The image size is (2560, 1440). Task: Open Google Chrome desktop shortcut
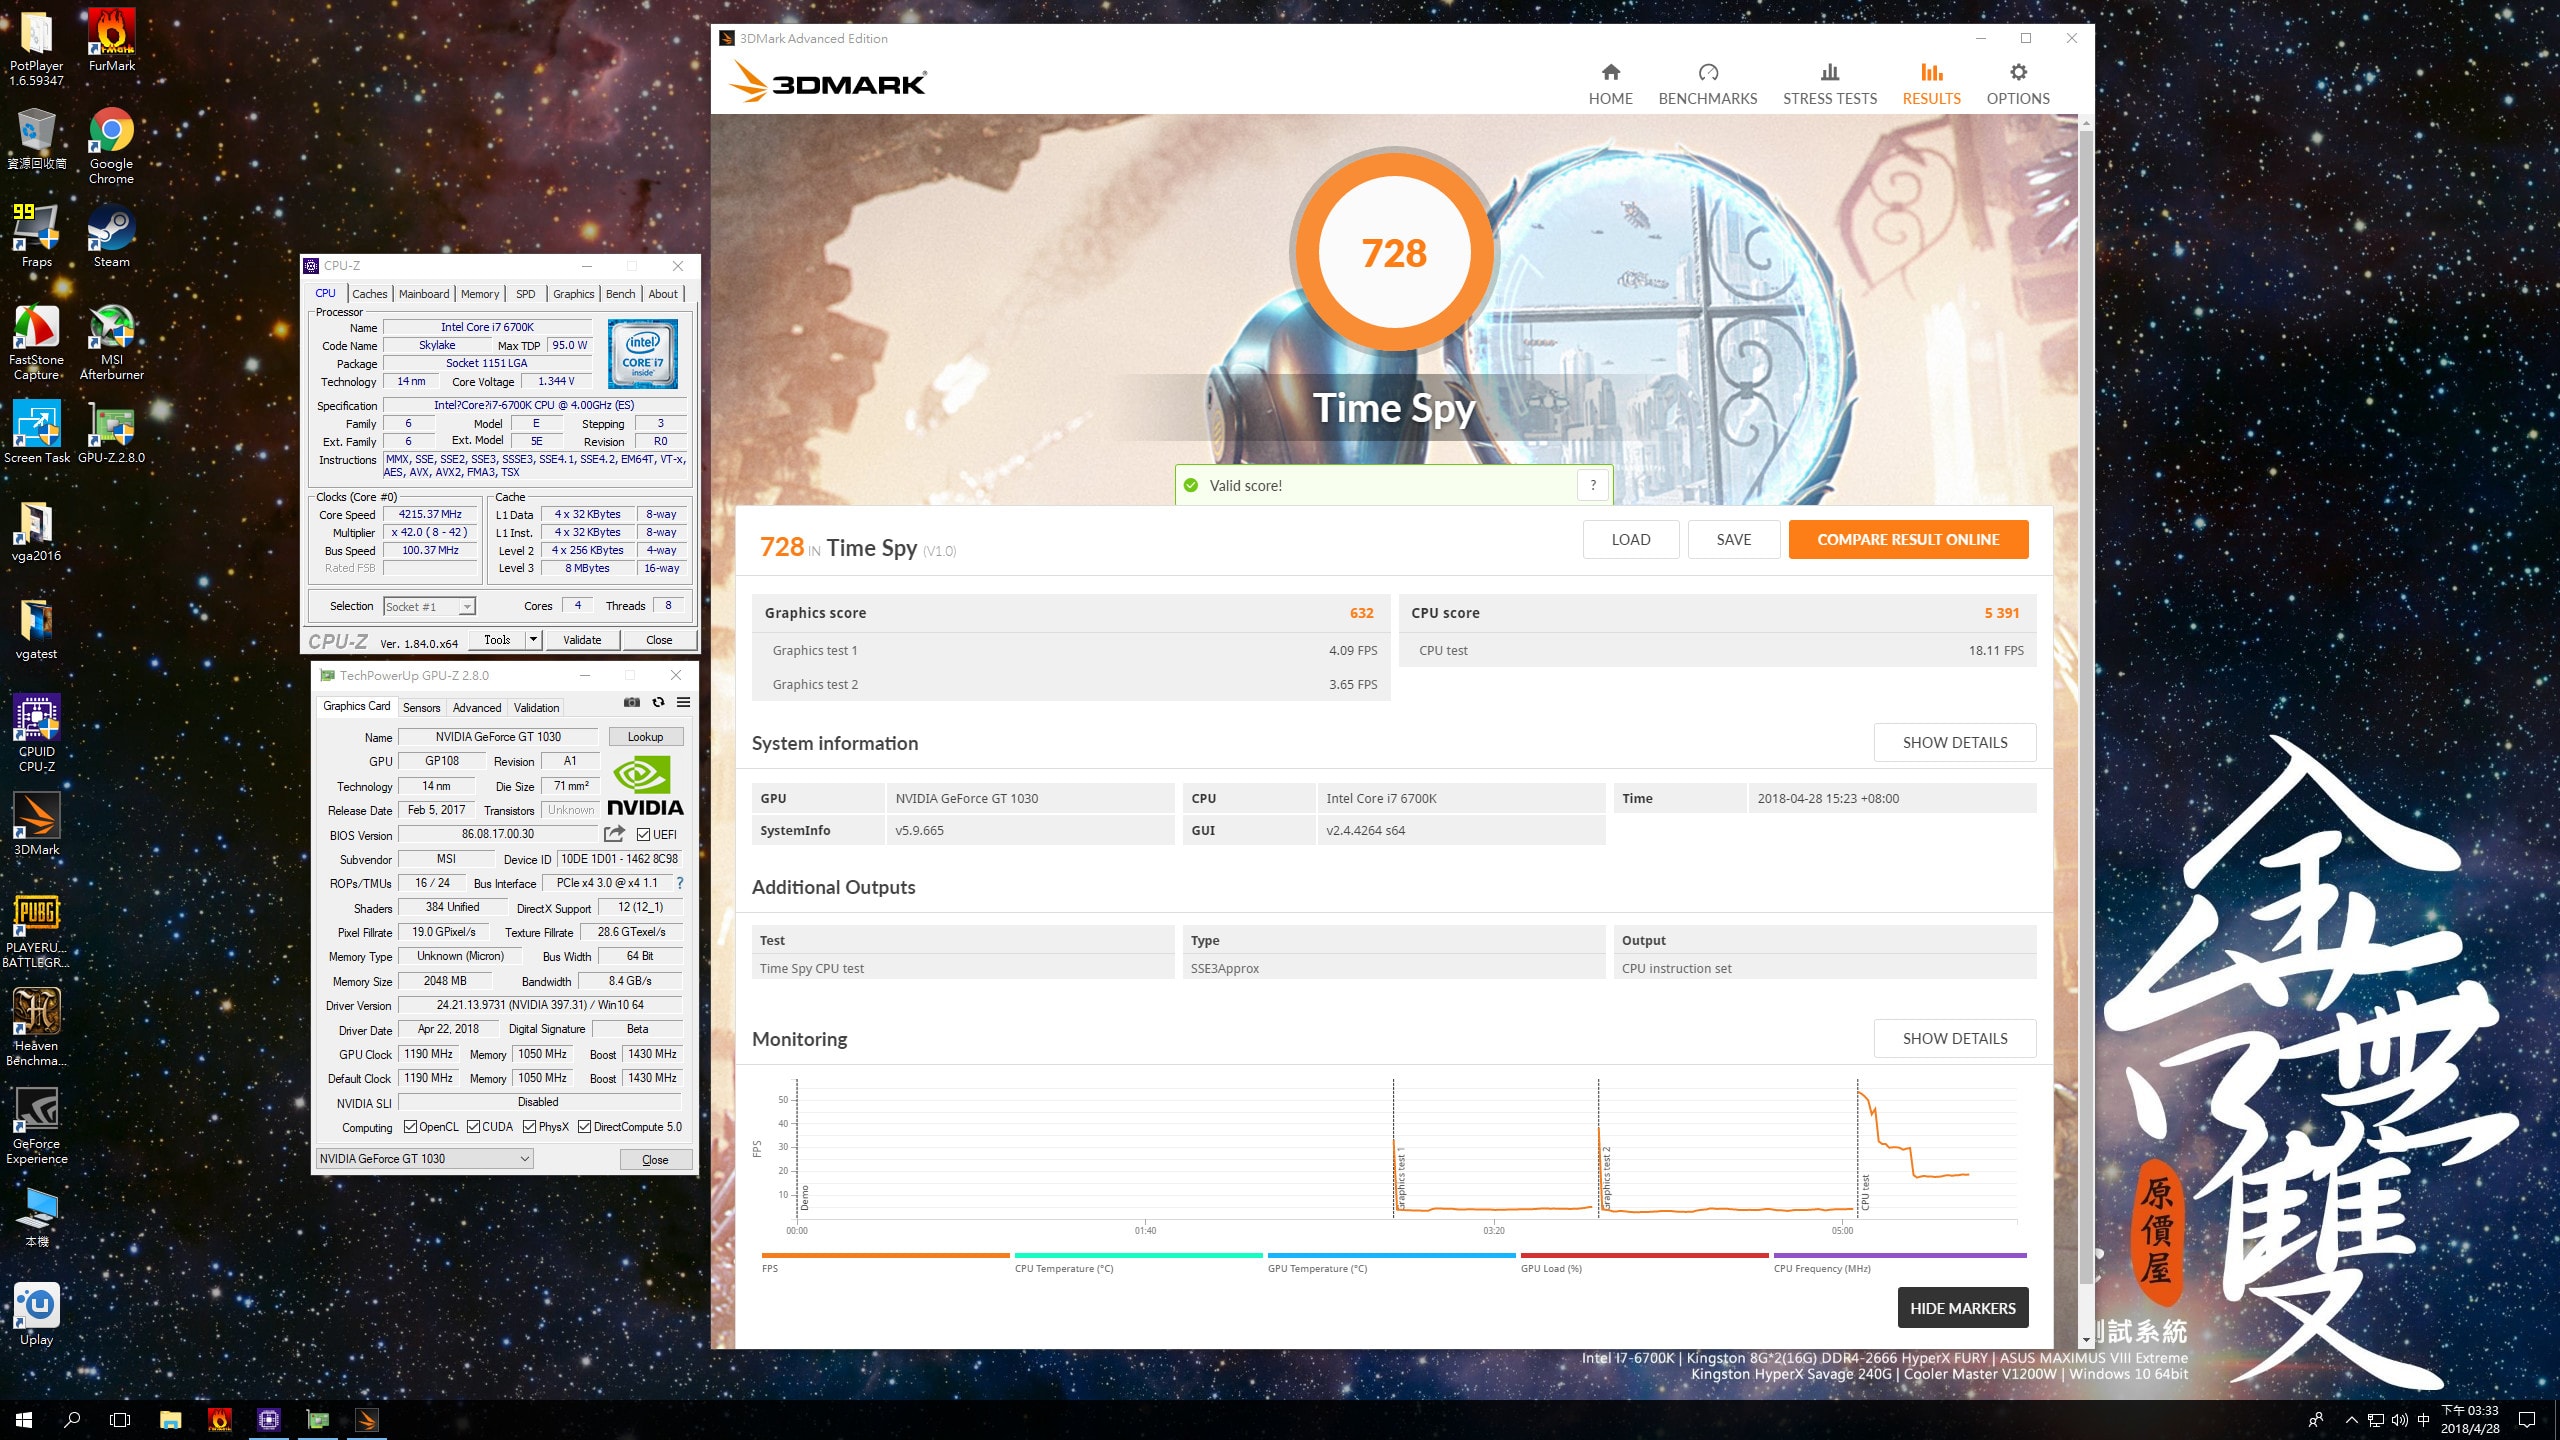tap(111, 146)
